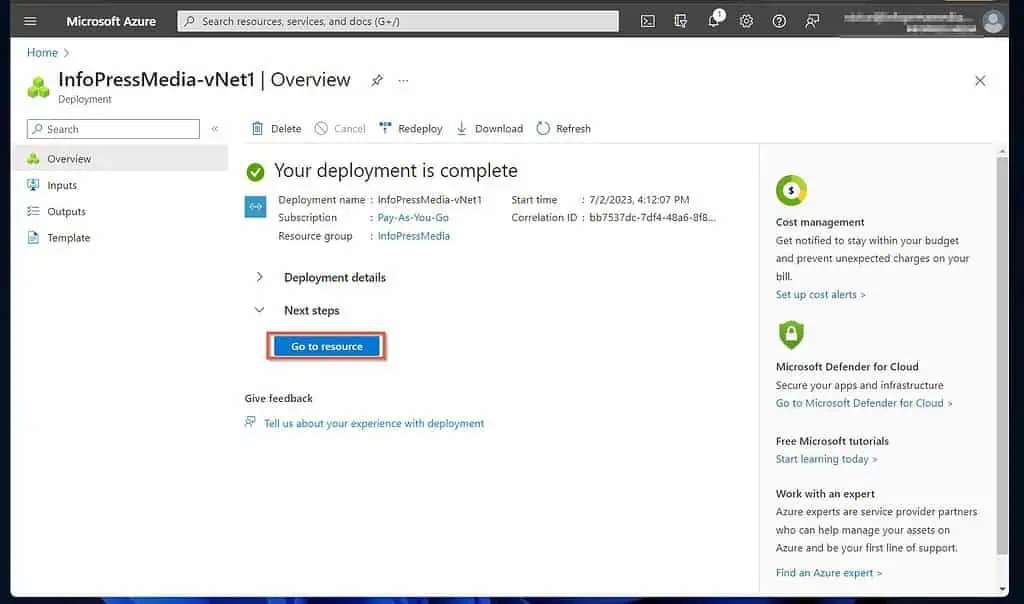Screen dimensions: 1024x604
Task: Click the global search resources field
Action: (398, 21)
